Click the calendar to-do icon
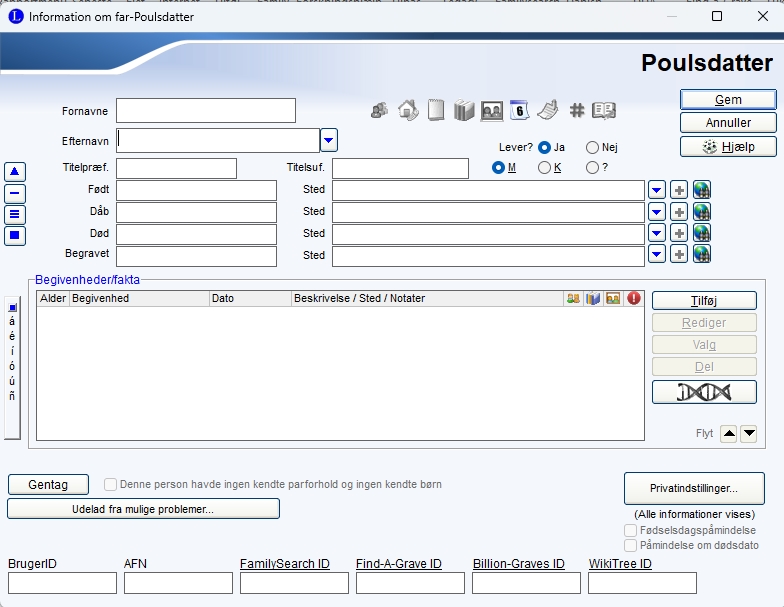Image resolution: width=784 pixels, height=607 pixels. tap(519, 111)
